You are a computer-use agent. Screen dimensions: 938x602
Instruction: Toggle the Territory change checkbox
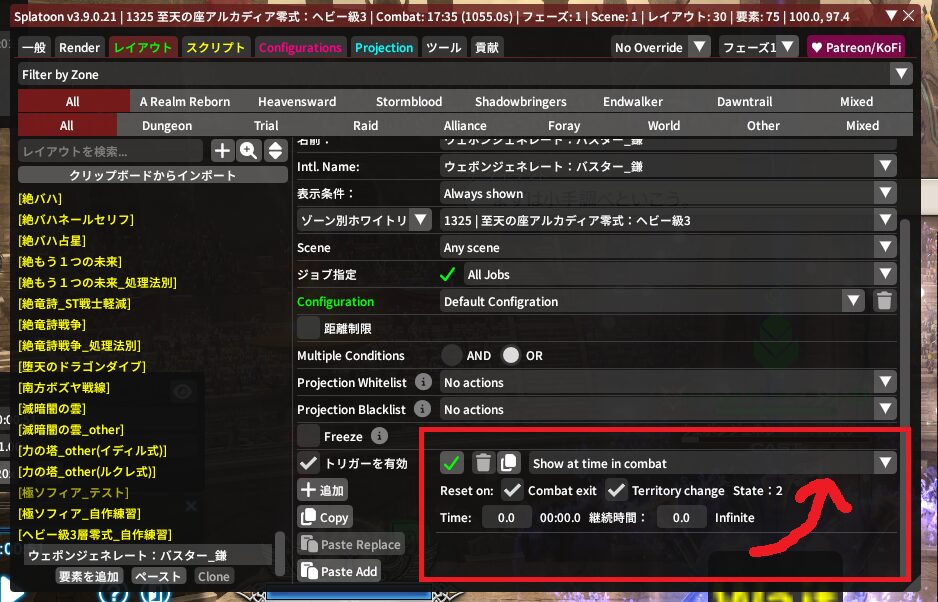(616, 490)
